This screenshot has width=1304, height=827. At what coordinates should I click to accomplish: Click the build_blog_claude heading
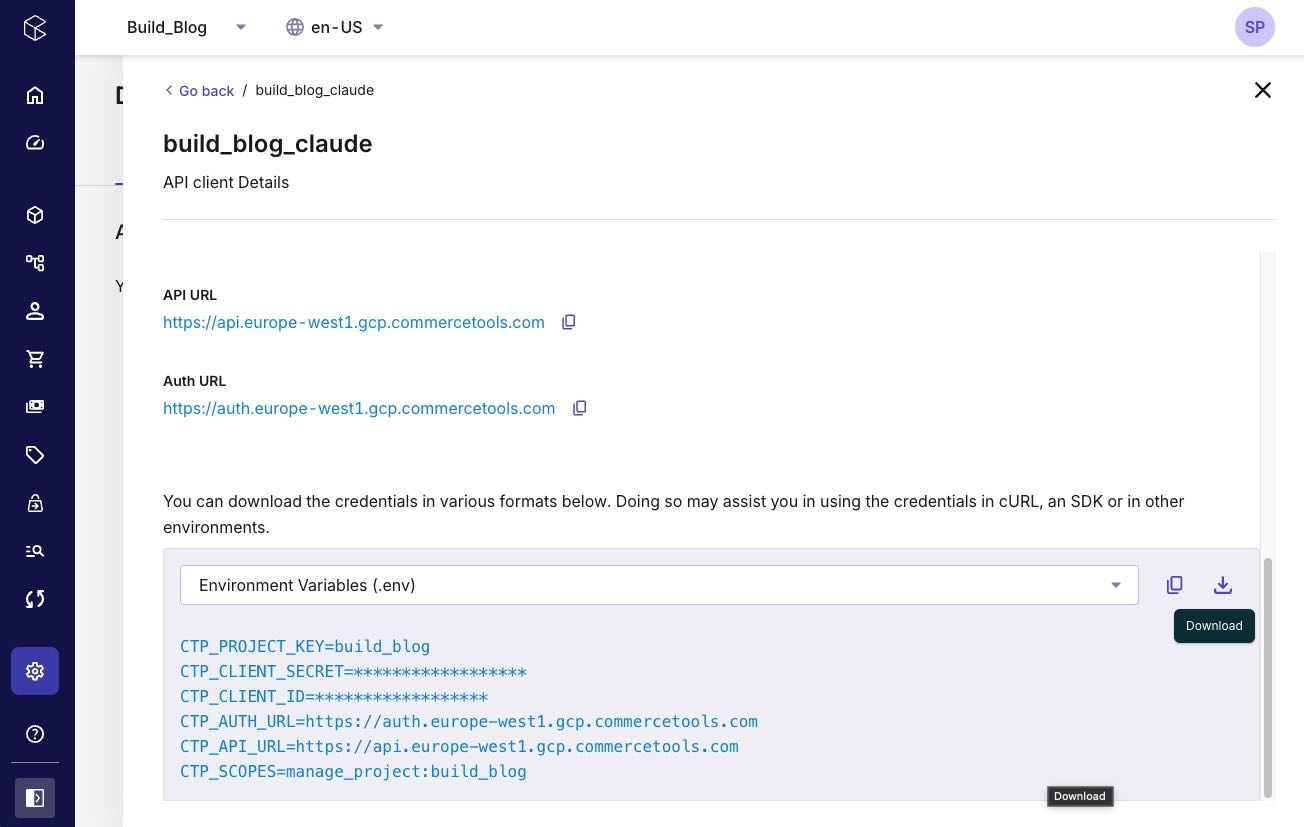(x=268, y=144)
